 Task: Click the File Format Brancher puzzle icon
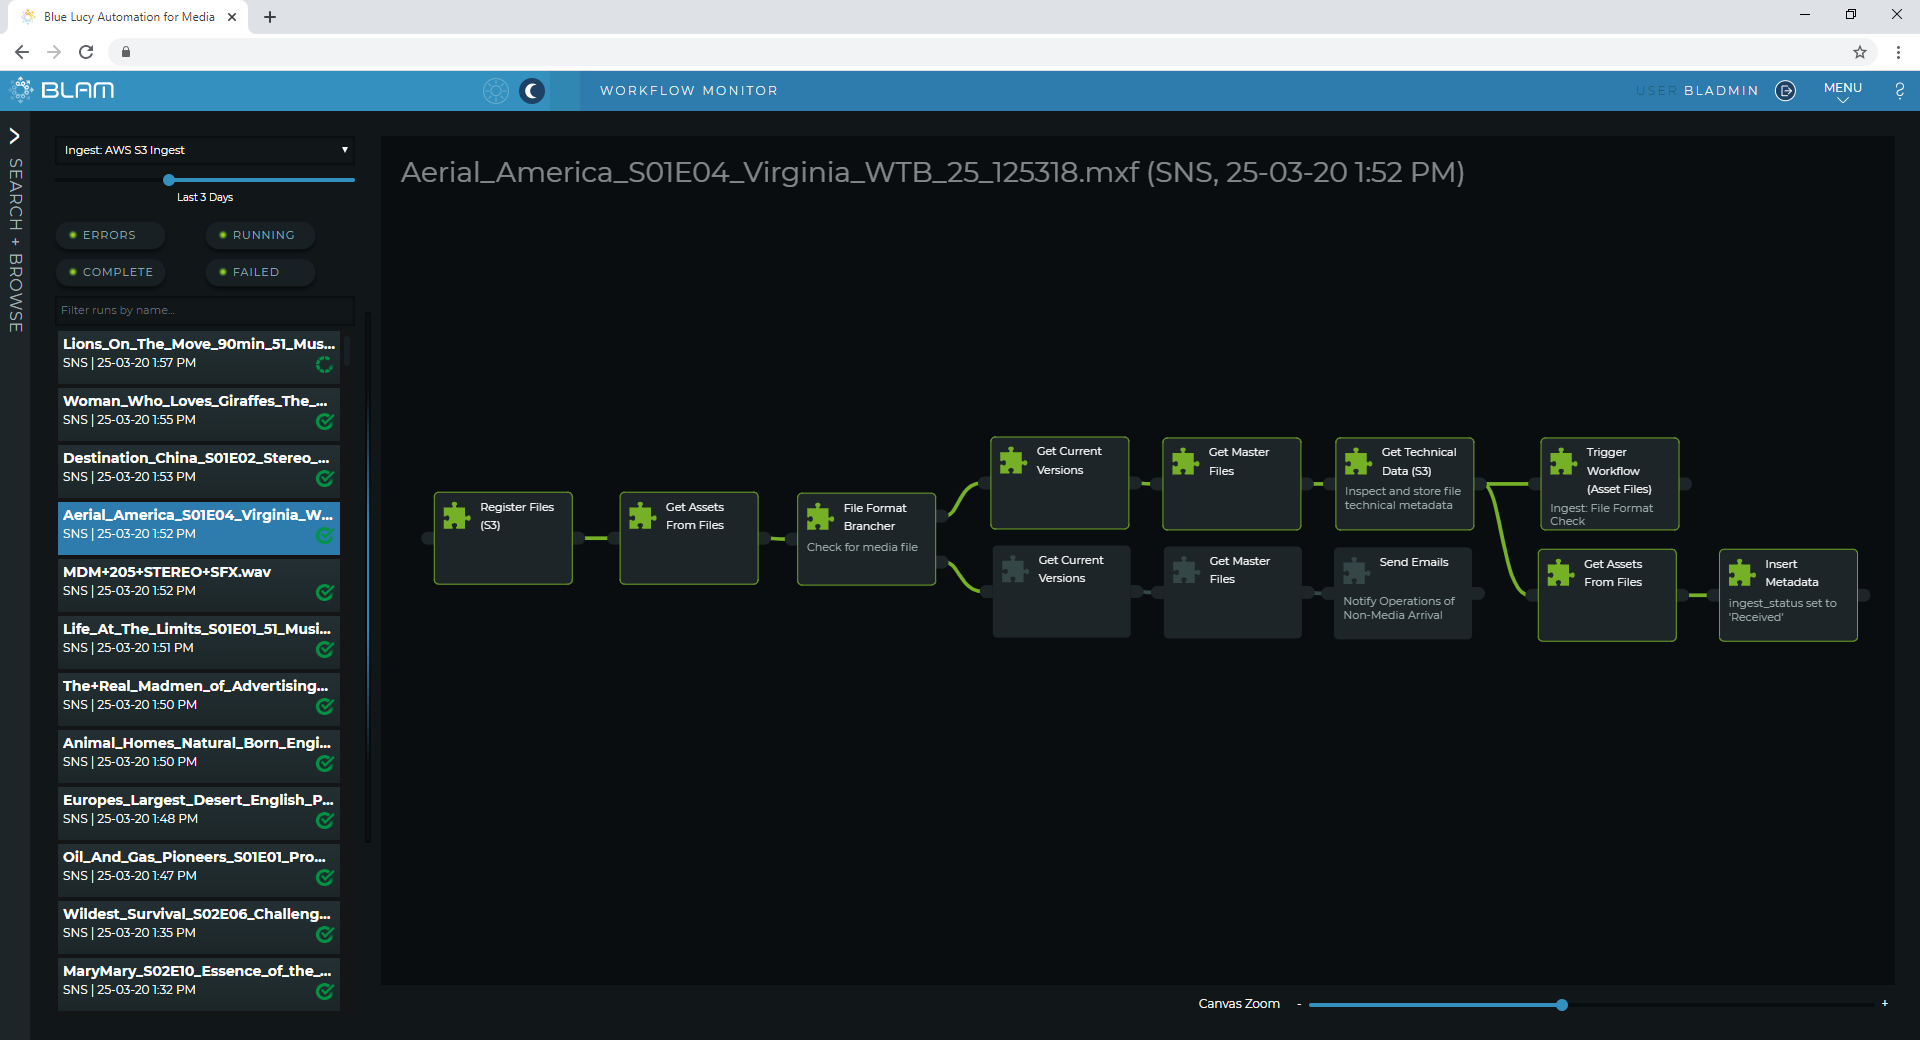click(x=820, y=517)
